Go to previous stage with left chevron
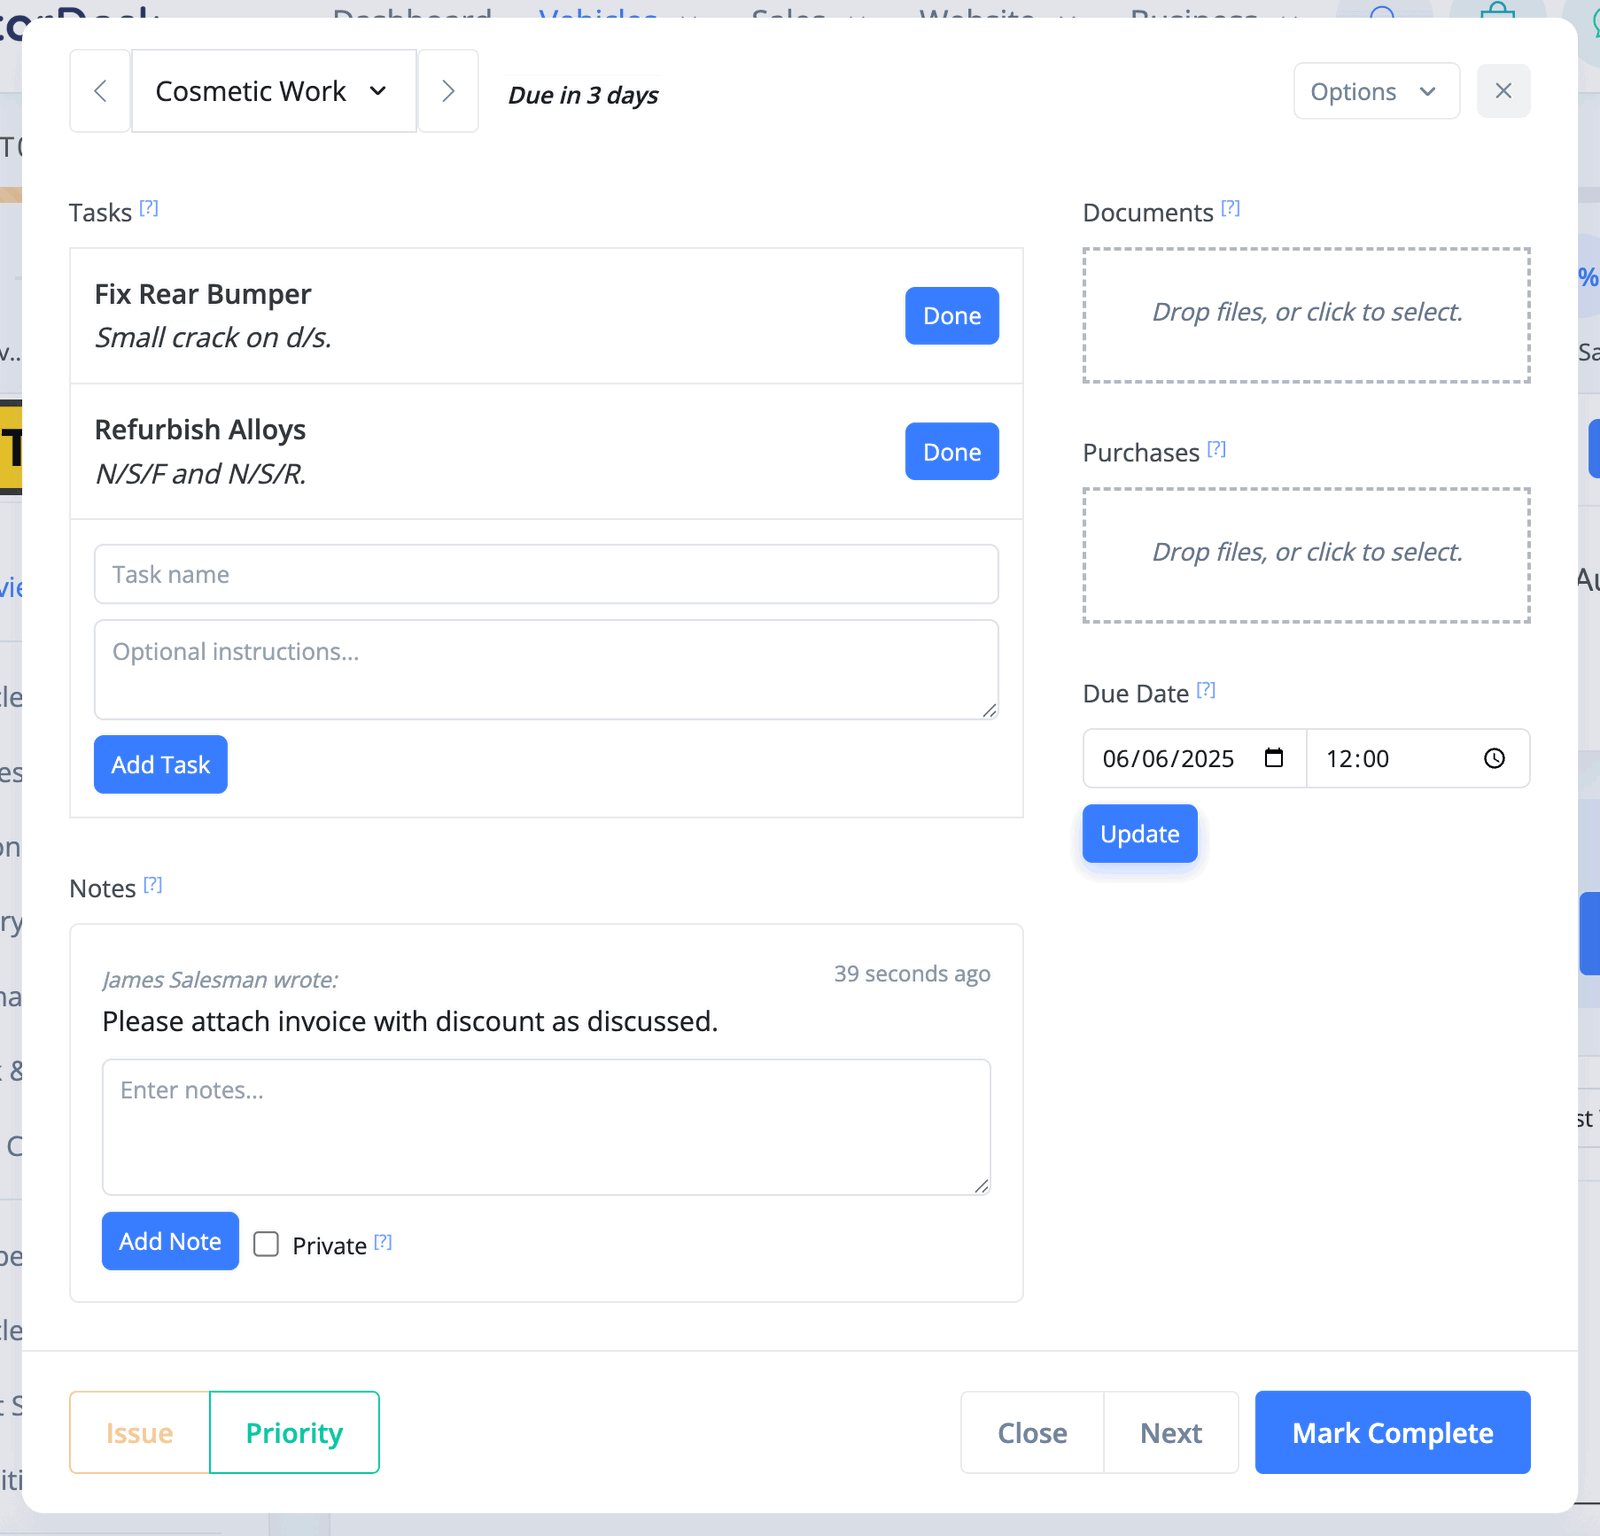 [x=100, y=91]
